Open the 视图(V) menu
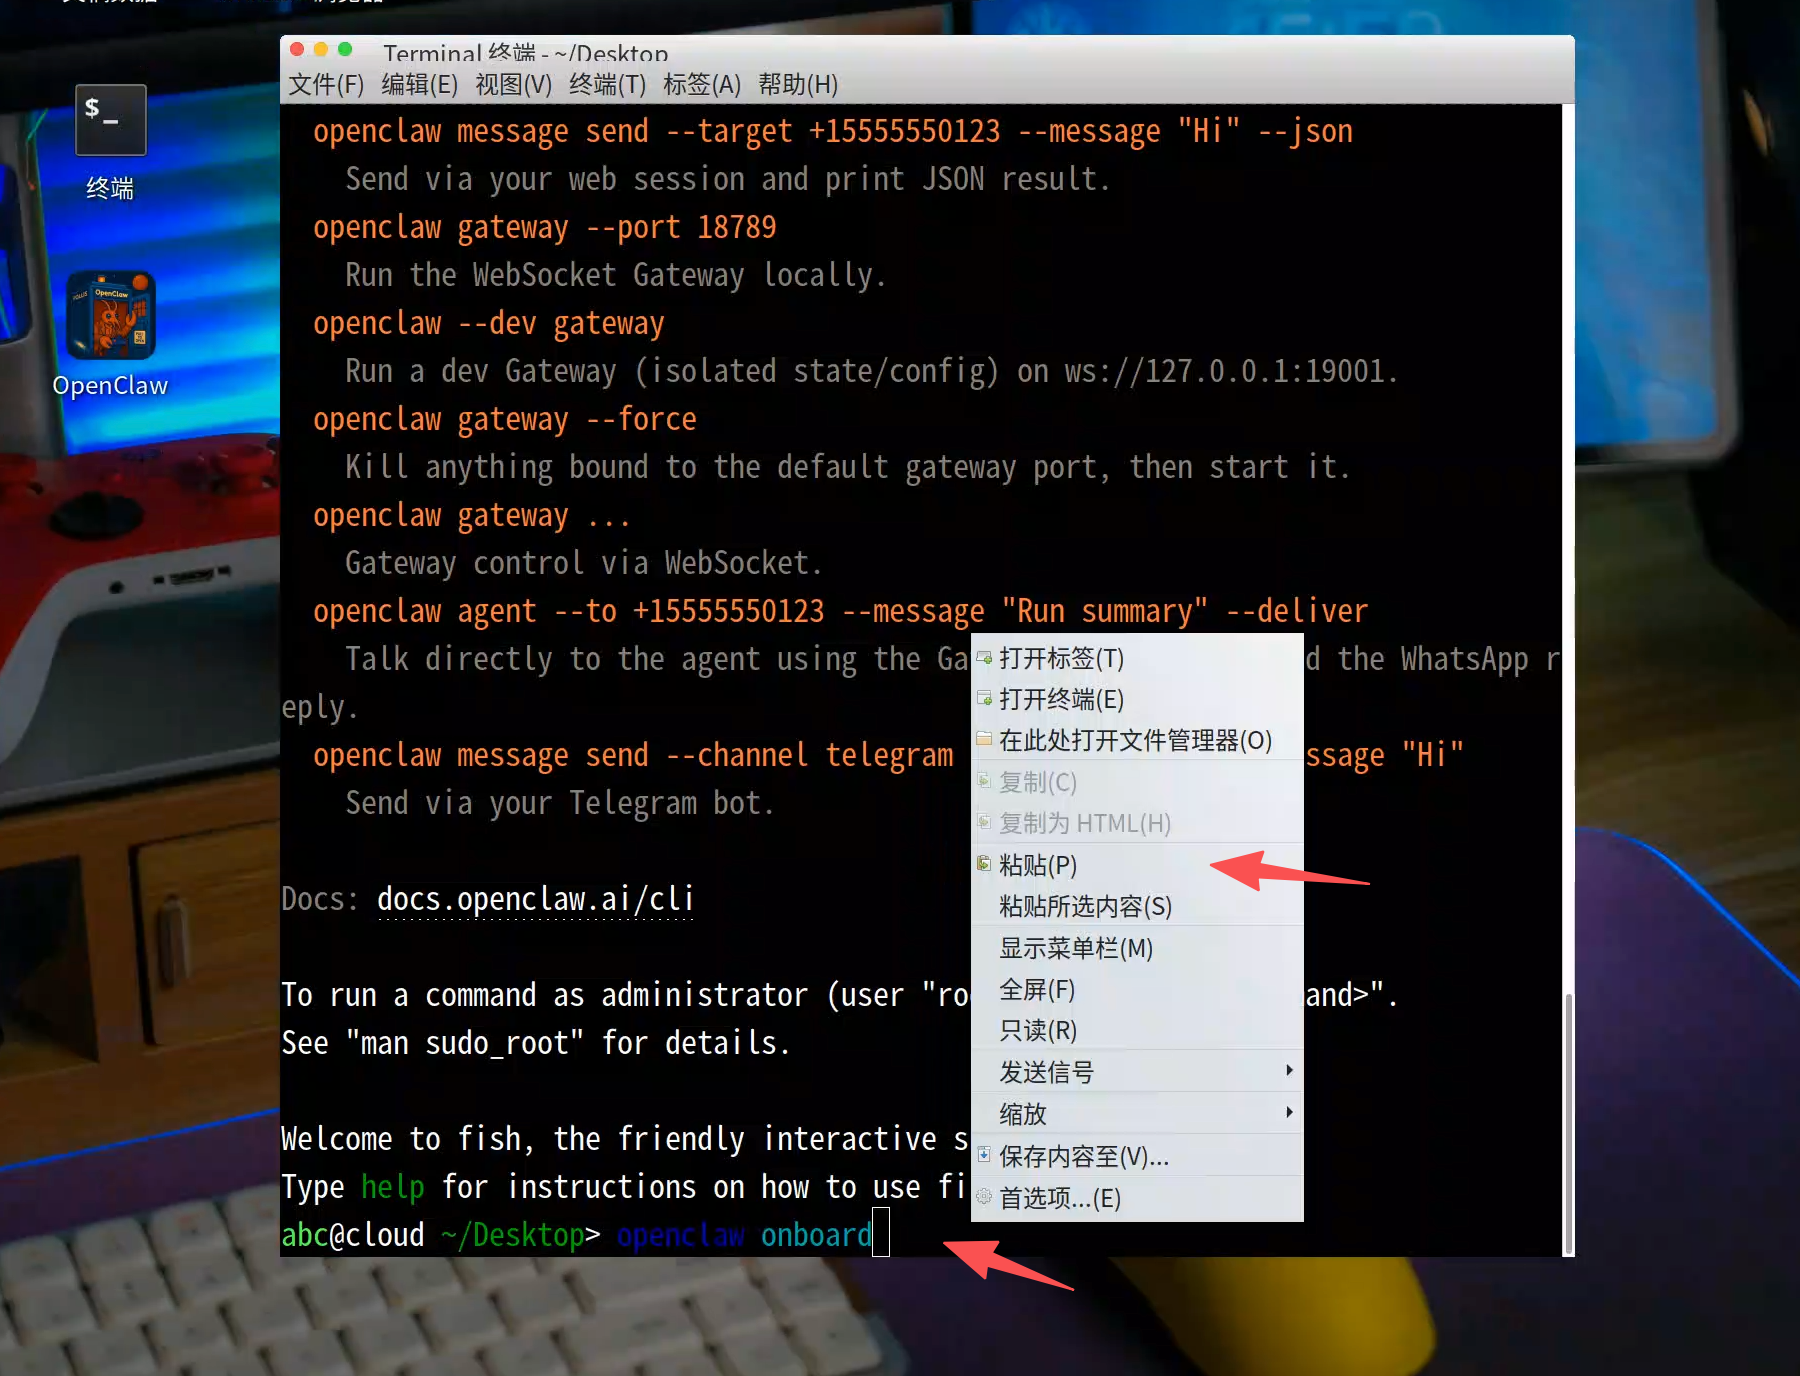Image resolution: width=1800 pixels, height=1376 pixels. point(514,85)
